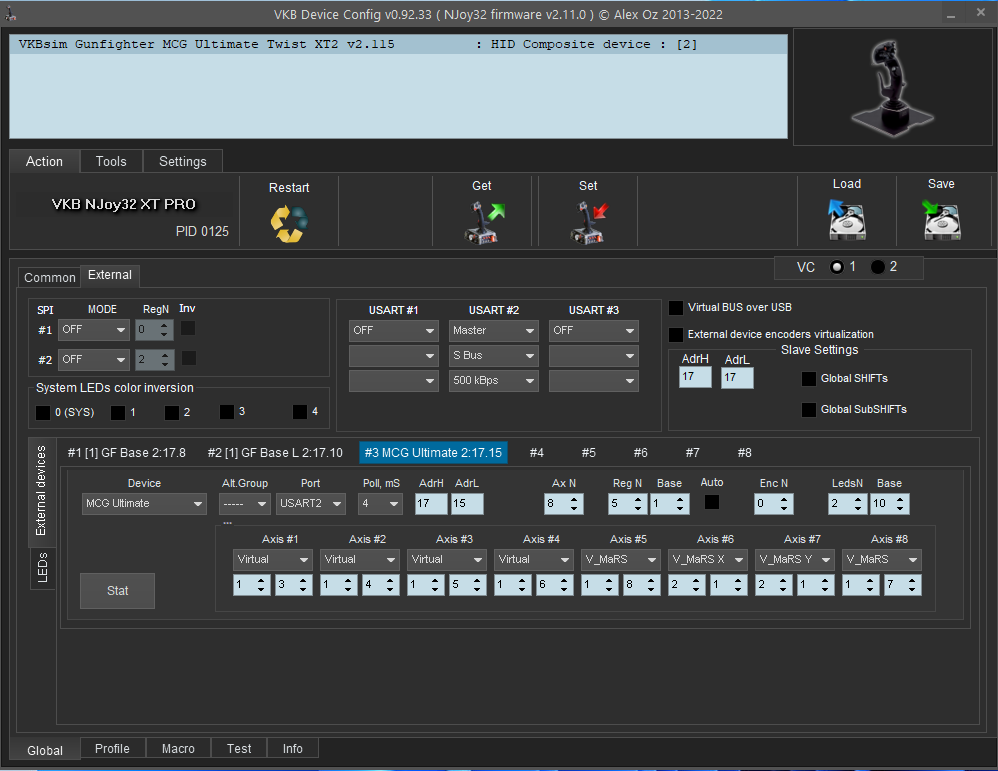Click the app icon in the title bar
This screenshot has height=771, width=998.
[11, 14]
